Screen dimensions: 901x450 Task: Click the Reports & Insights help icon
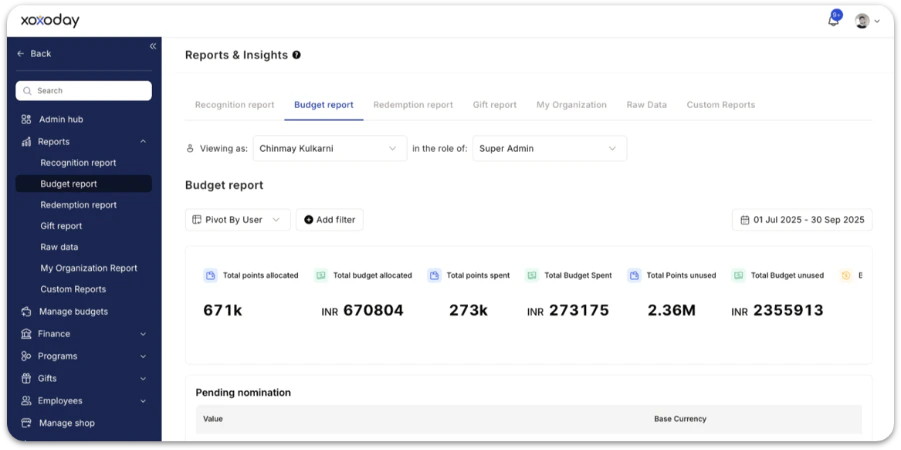(x=297, y=55)
